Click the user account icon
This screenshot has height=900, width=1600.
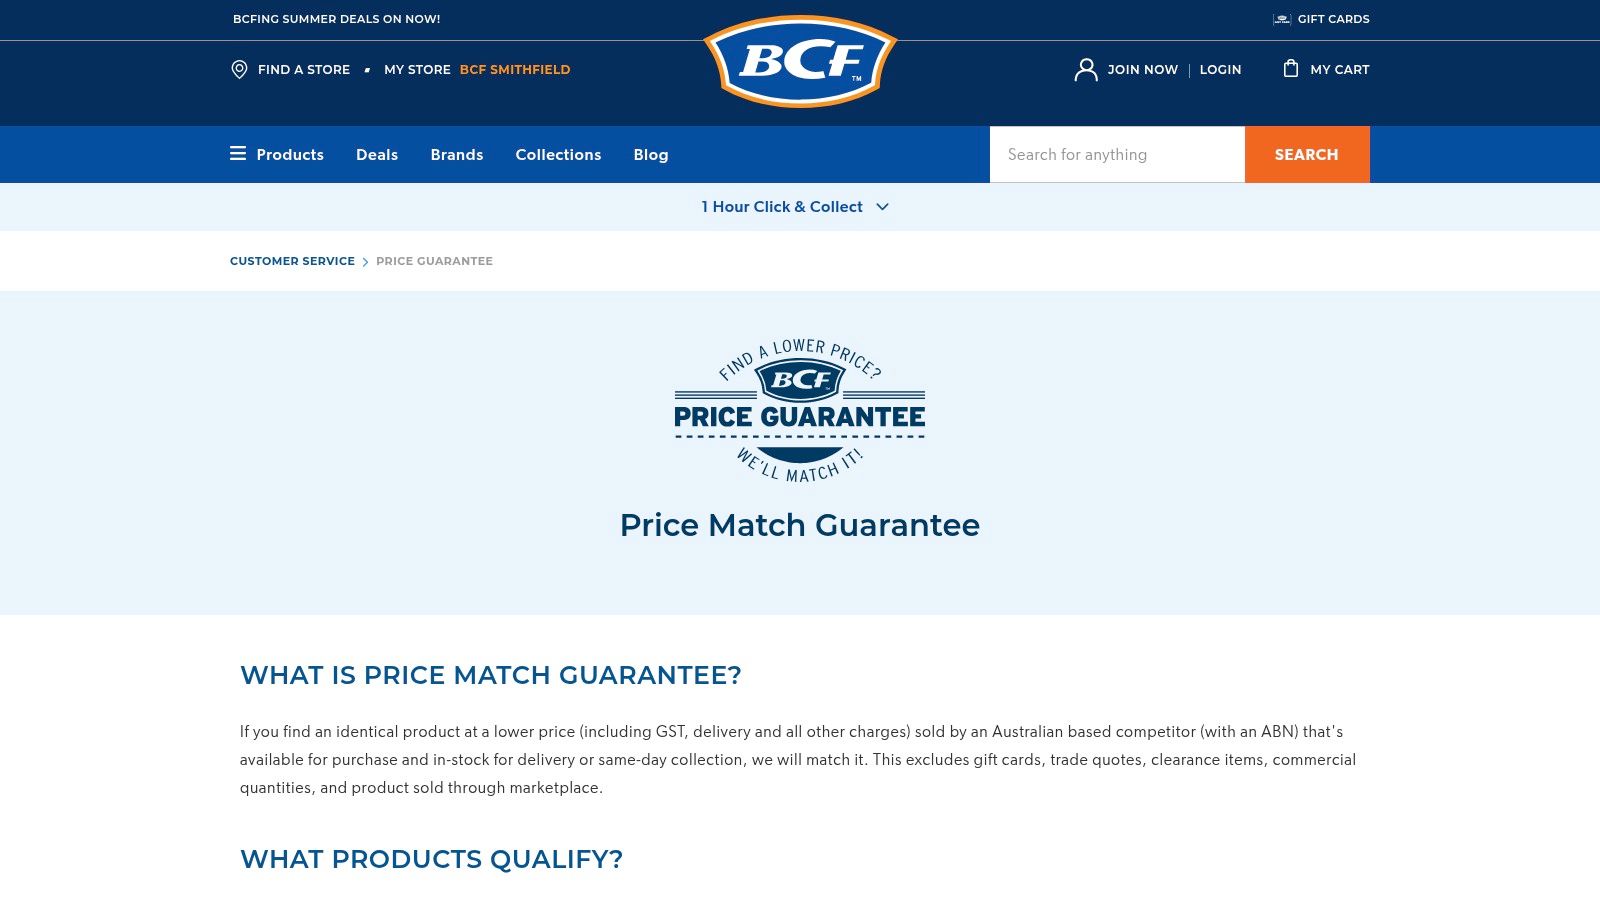click(x=1085, y=69)
